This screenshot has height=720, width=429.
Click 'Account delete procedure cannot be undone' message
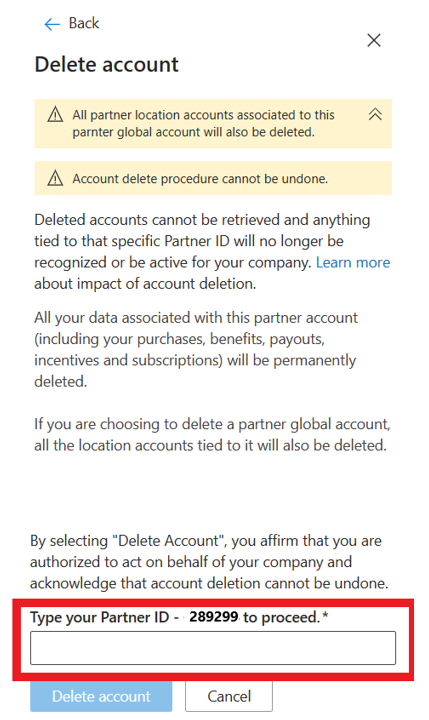click(x=200, y=179)
